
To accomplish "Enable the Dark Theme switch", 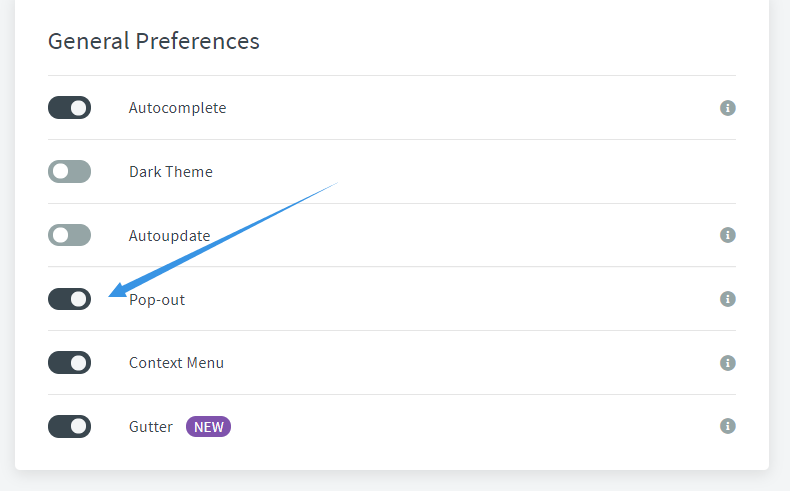I will [x=70, y=172].
